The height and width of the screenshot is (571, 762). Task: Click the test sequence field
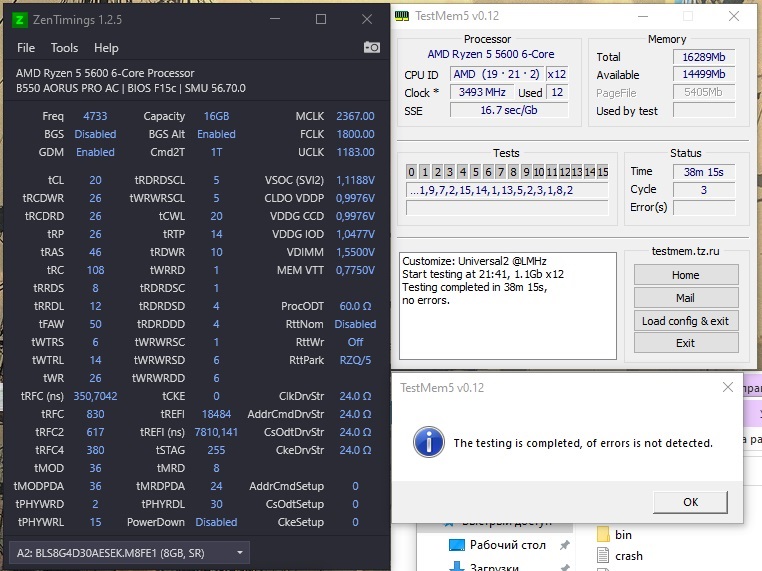point(507,190)
